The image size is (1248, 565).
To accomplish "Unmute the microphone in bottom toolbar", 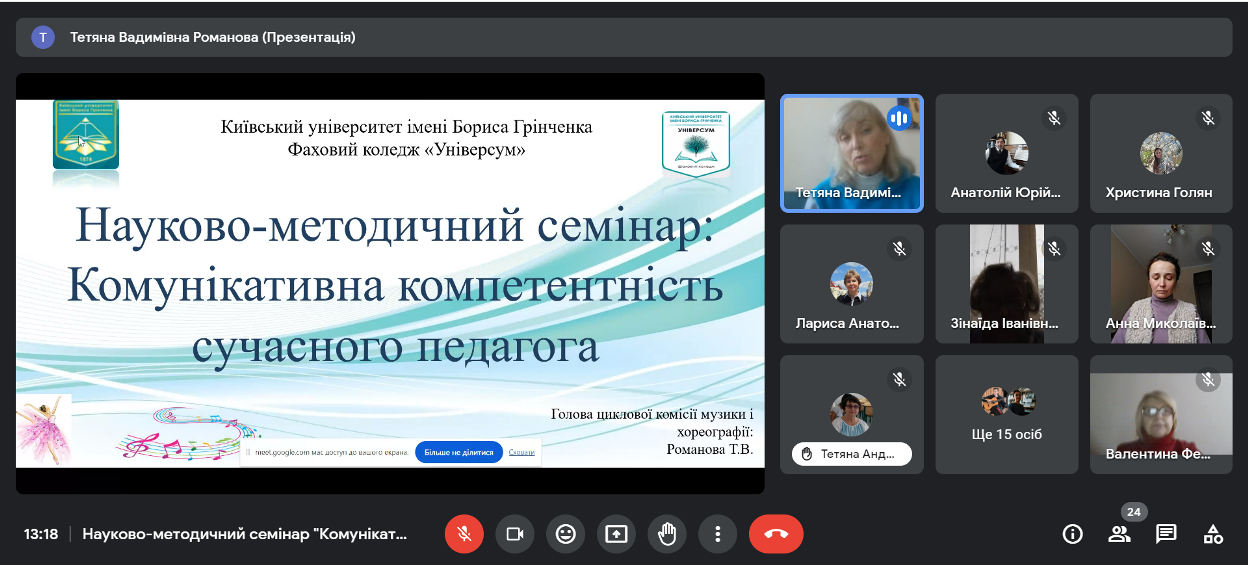I will pyautogui.click(x=464, y=534).
